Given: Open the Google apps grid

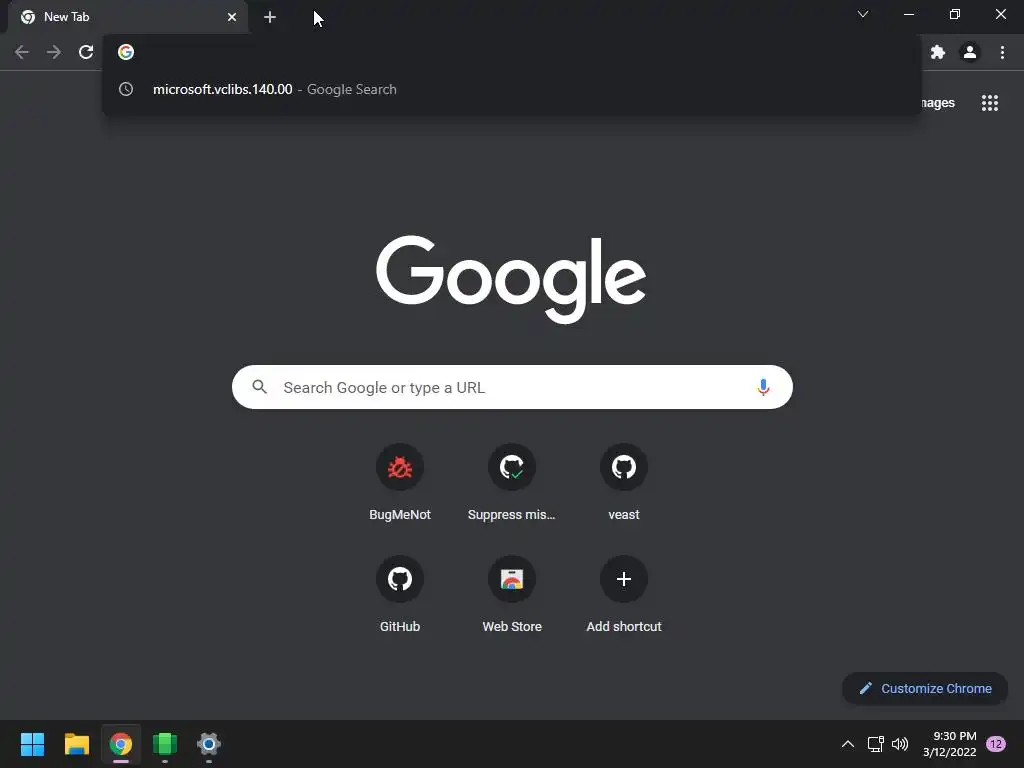Looking at the screenshot, I should pos(990,103).
